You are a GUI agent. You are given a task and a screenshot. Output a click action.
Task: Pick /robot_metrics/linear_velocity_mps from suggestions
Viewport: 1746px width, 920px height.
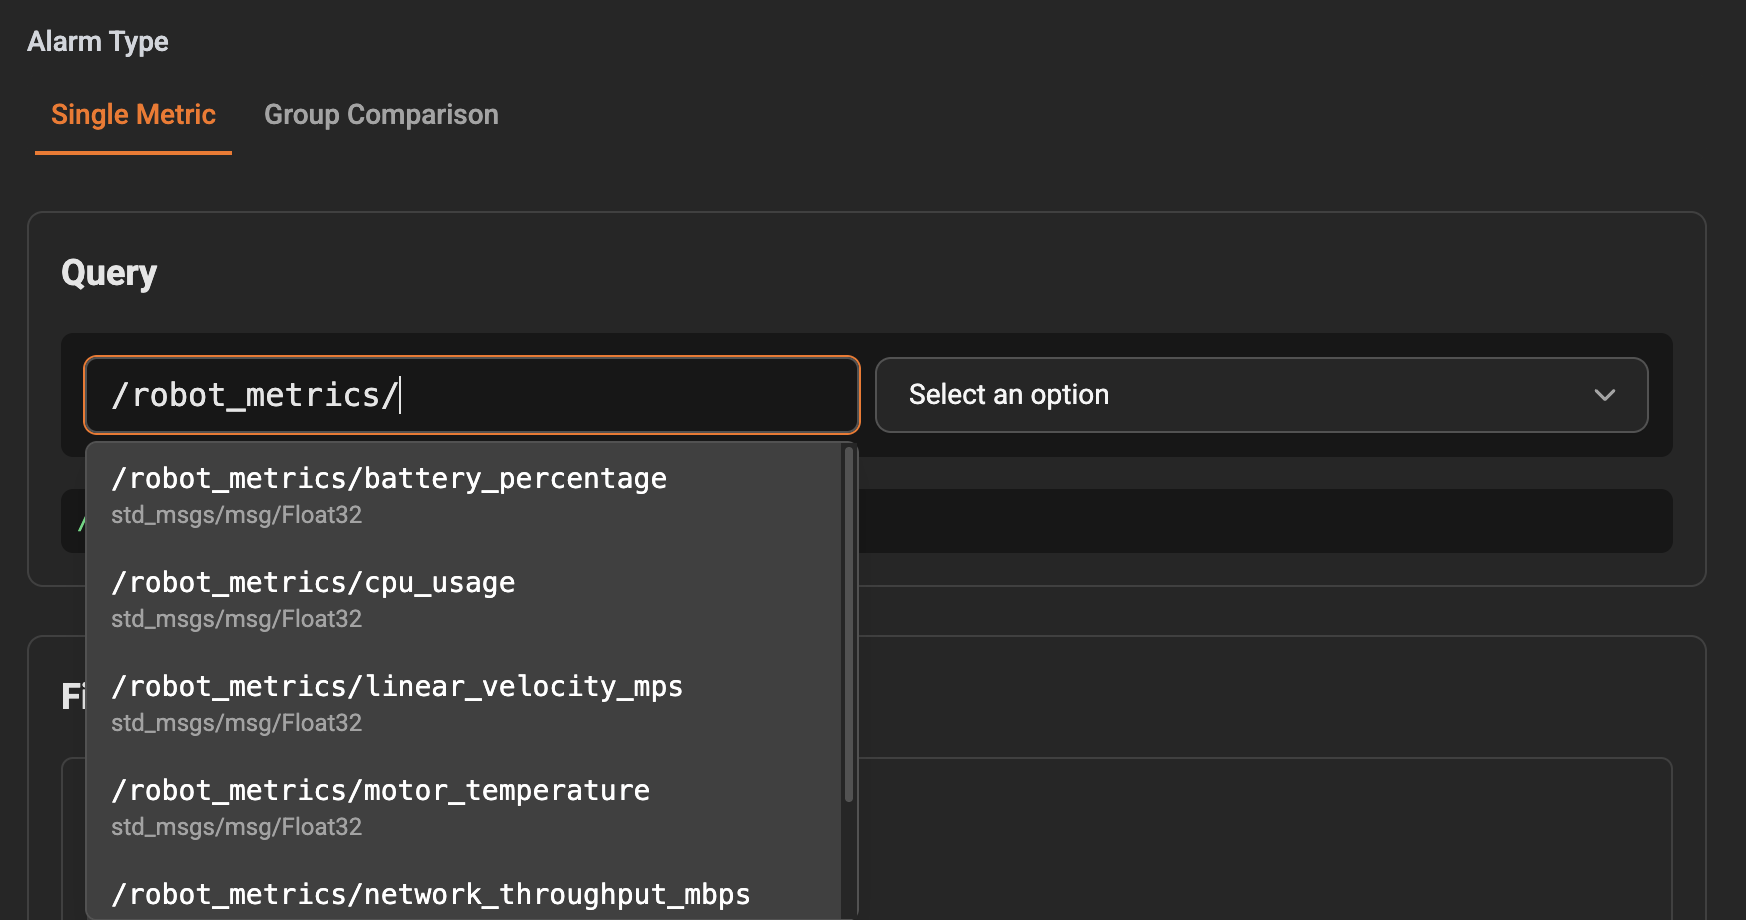pyautogui.click(x=397, y=686)
